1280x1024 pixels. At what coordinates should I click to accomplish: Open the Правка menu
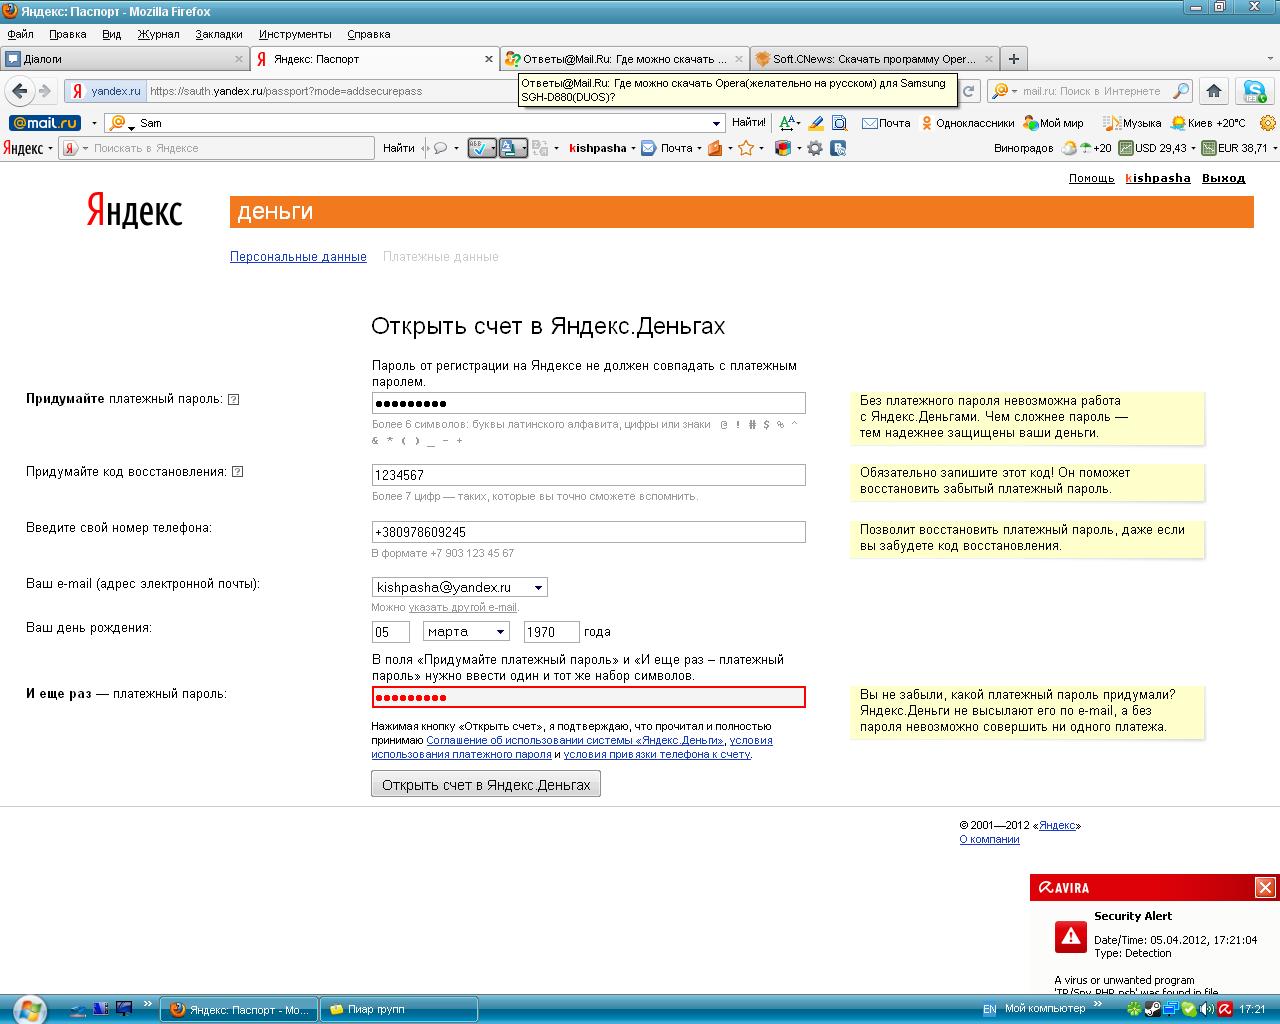pyautogui.click(x=68, y=34)
